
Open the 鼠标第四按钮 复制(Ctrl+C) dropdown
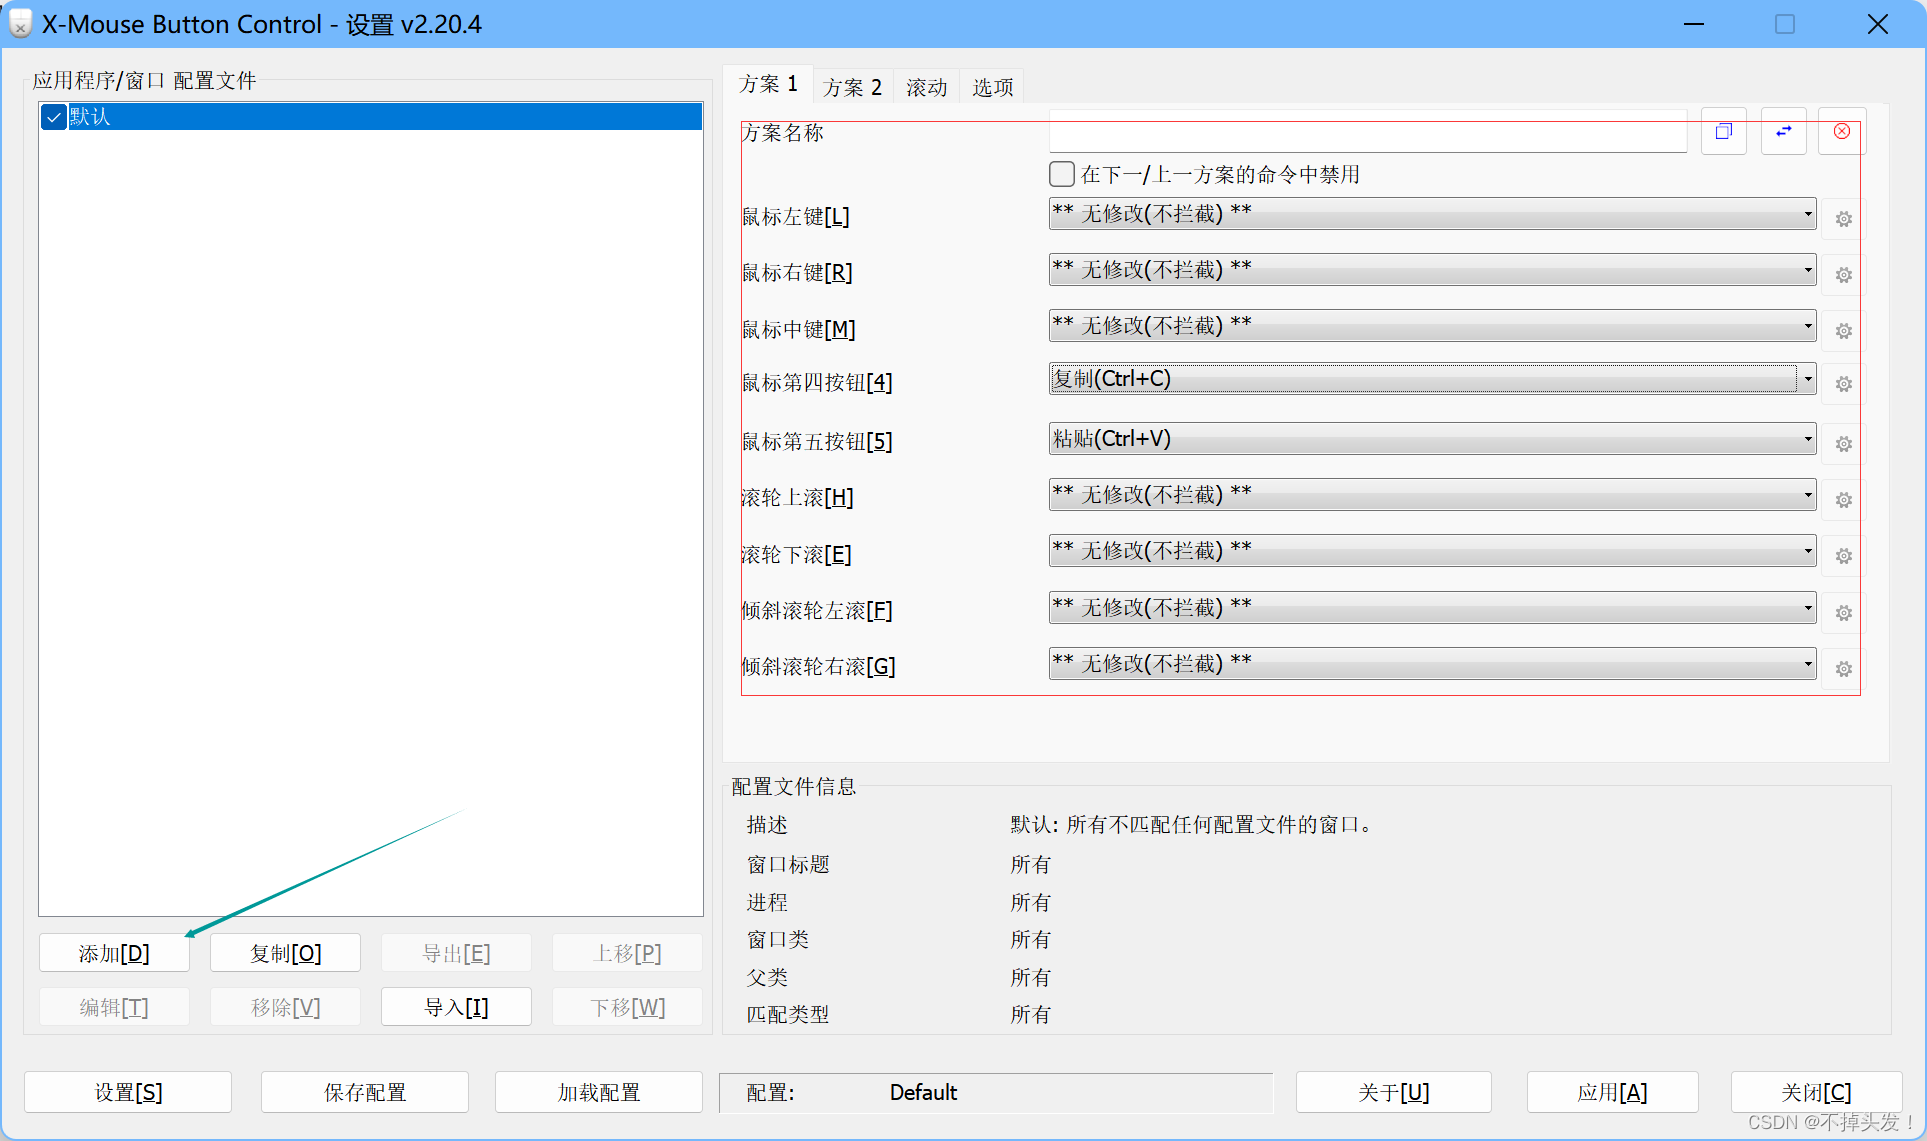[1807, 379]
